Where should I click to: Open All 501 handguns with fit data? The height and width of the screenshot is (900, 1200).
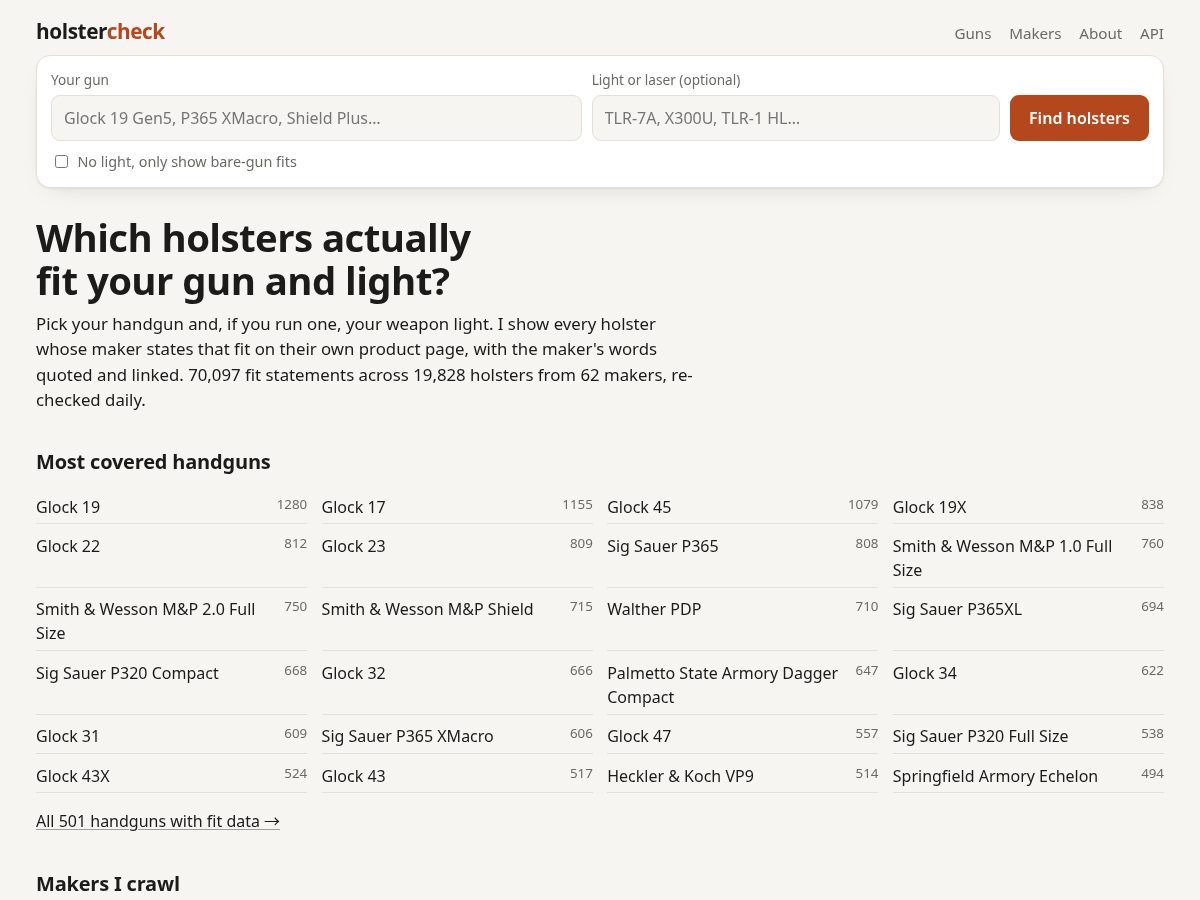pyautogui.click(x=158, y=821)
